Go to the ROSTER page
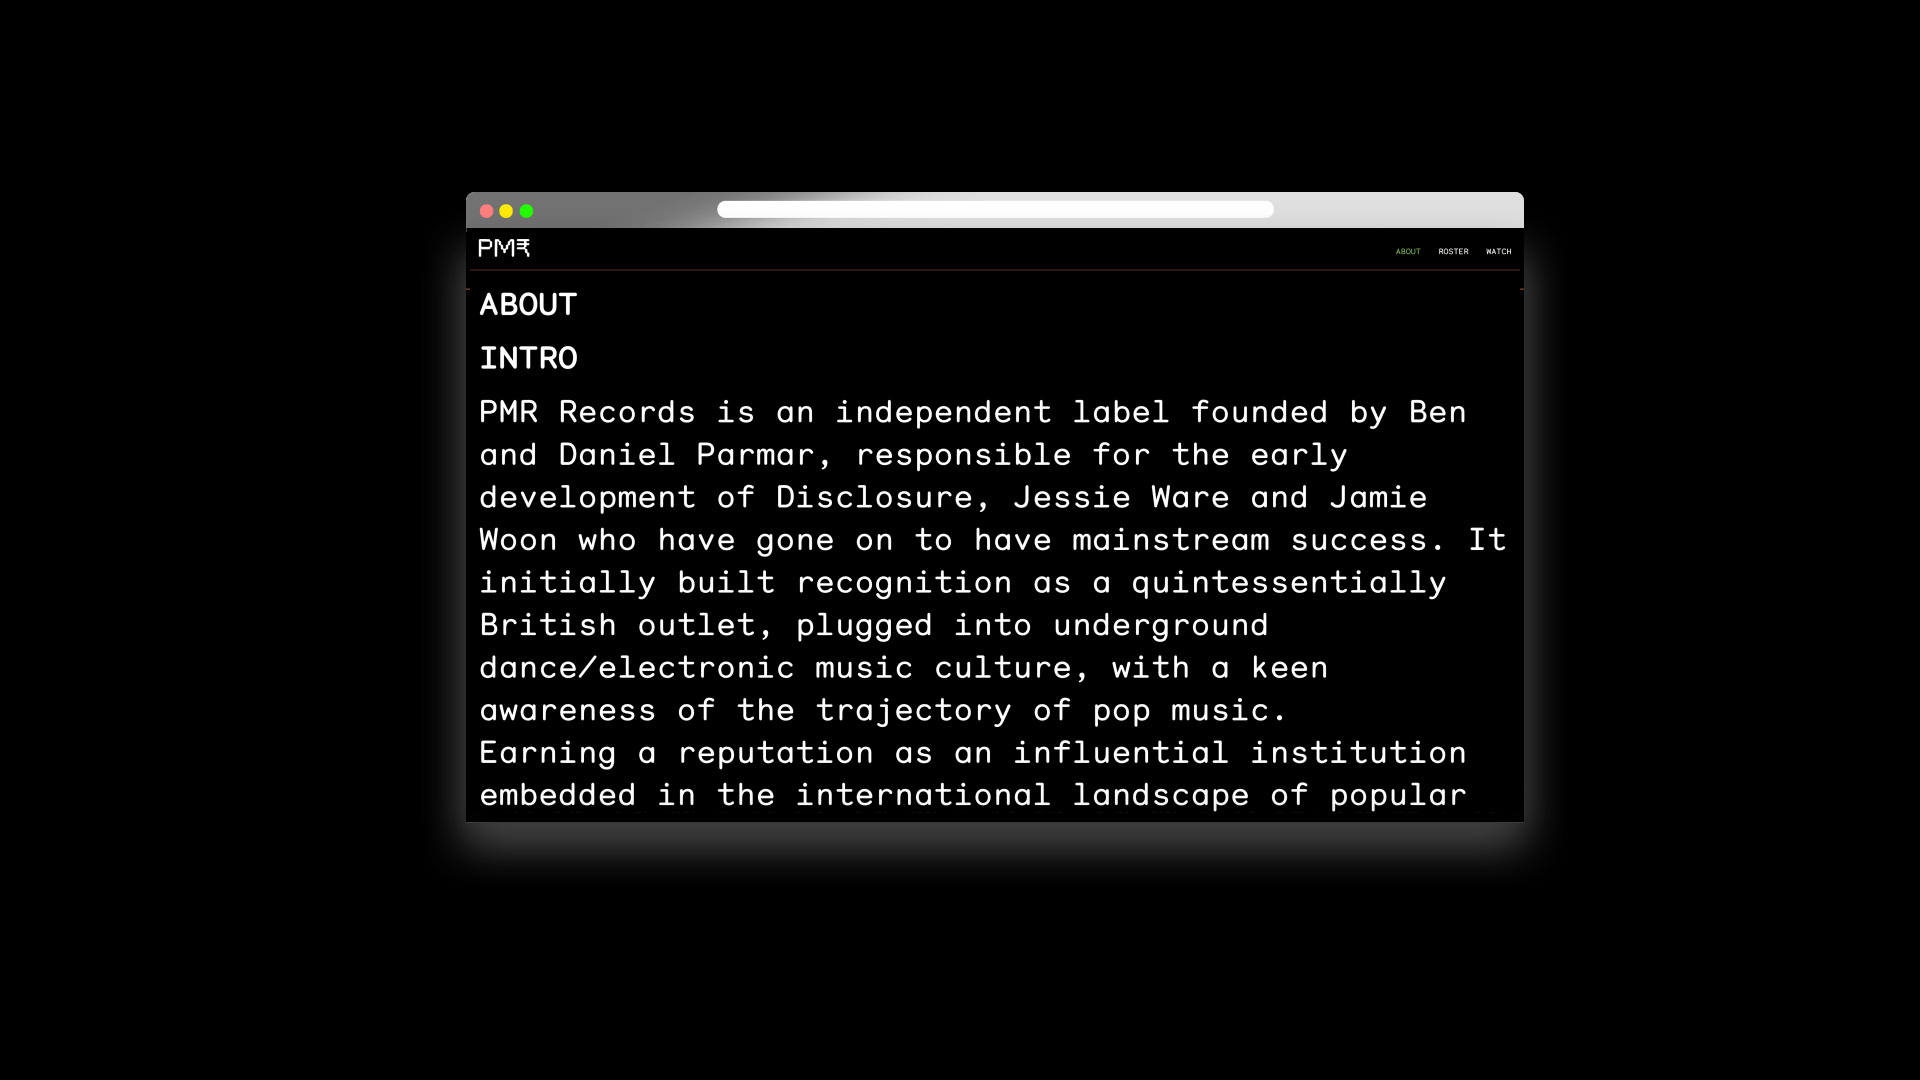1920x1080 pixels. click(x=1453, y=252)
